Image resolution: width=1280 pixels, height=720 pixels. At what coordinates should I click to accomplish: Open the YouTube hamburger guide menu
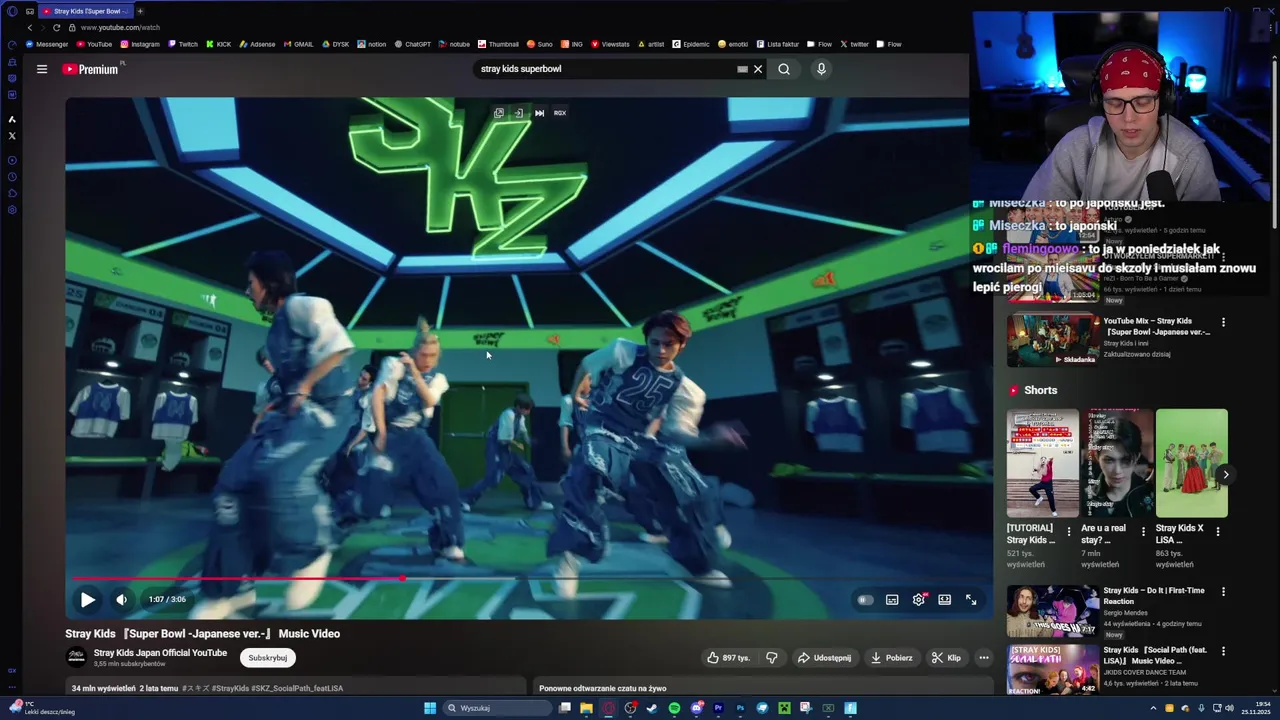click(42, 69)
